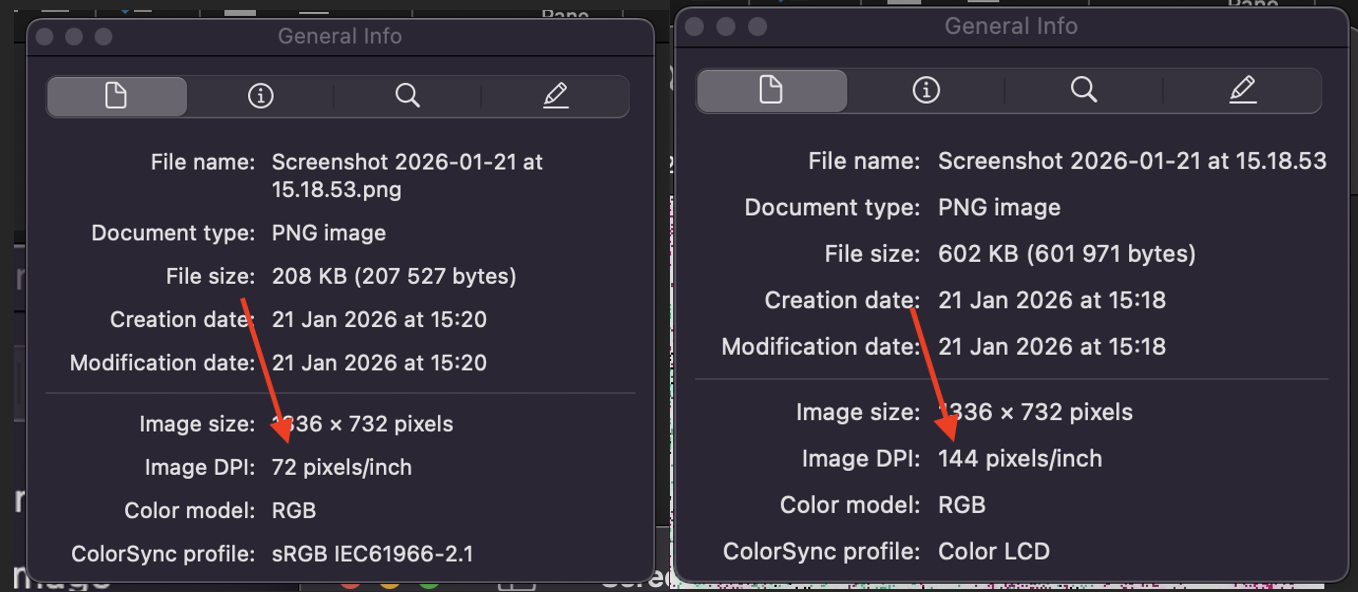Click modification date '21 Jan 2026 at 15:18'
This screenshot has width=1358, height=592.
(1052, 347)
